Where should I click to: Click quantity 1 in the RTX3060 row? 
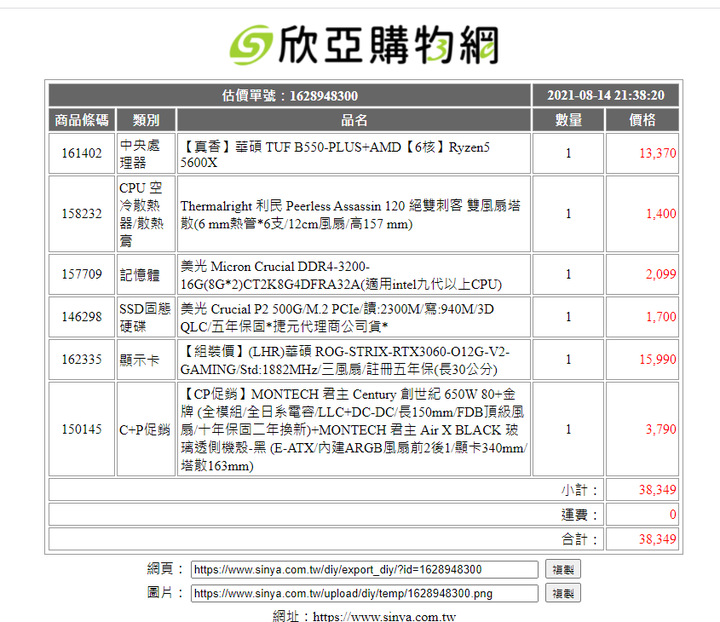[x=568, y=359]
